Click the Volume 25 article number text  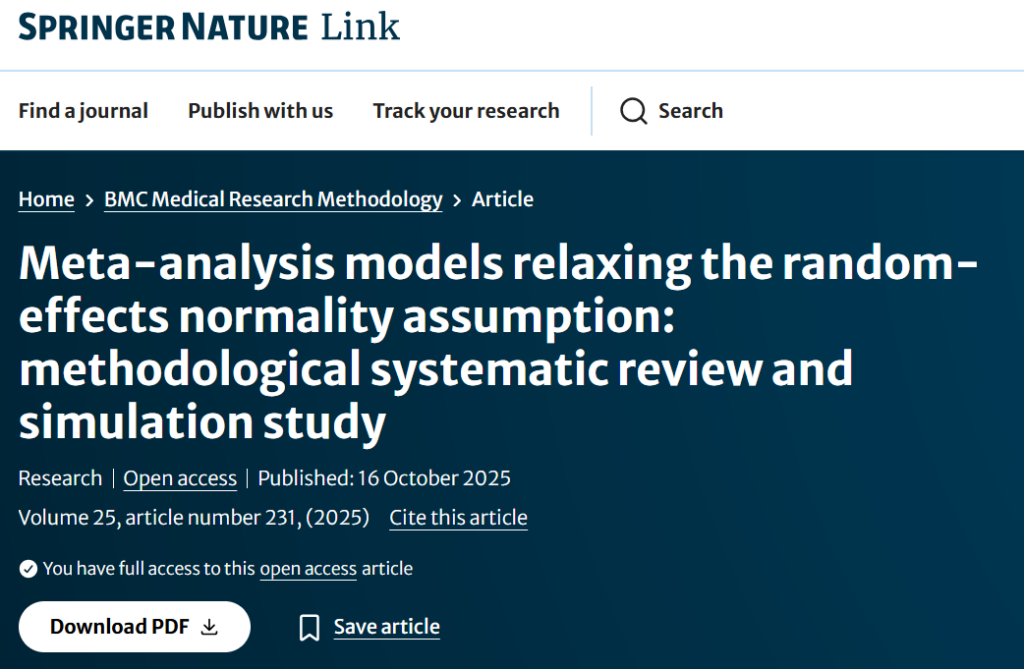[x=194, y=518]
